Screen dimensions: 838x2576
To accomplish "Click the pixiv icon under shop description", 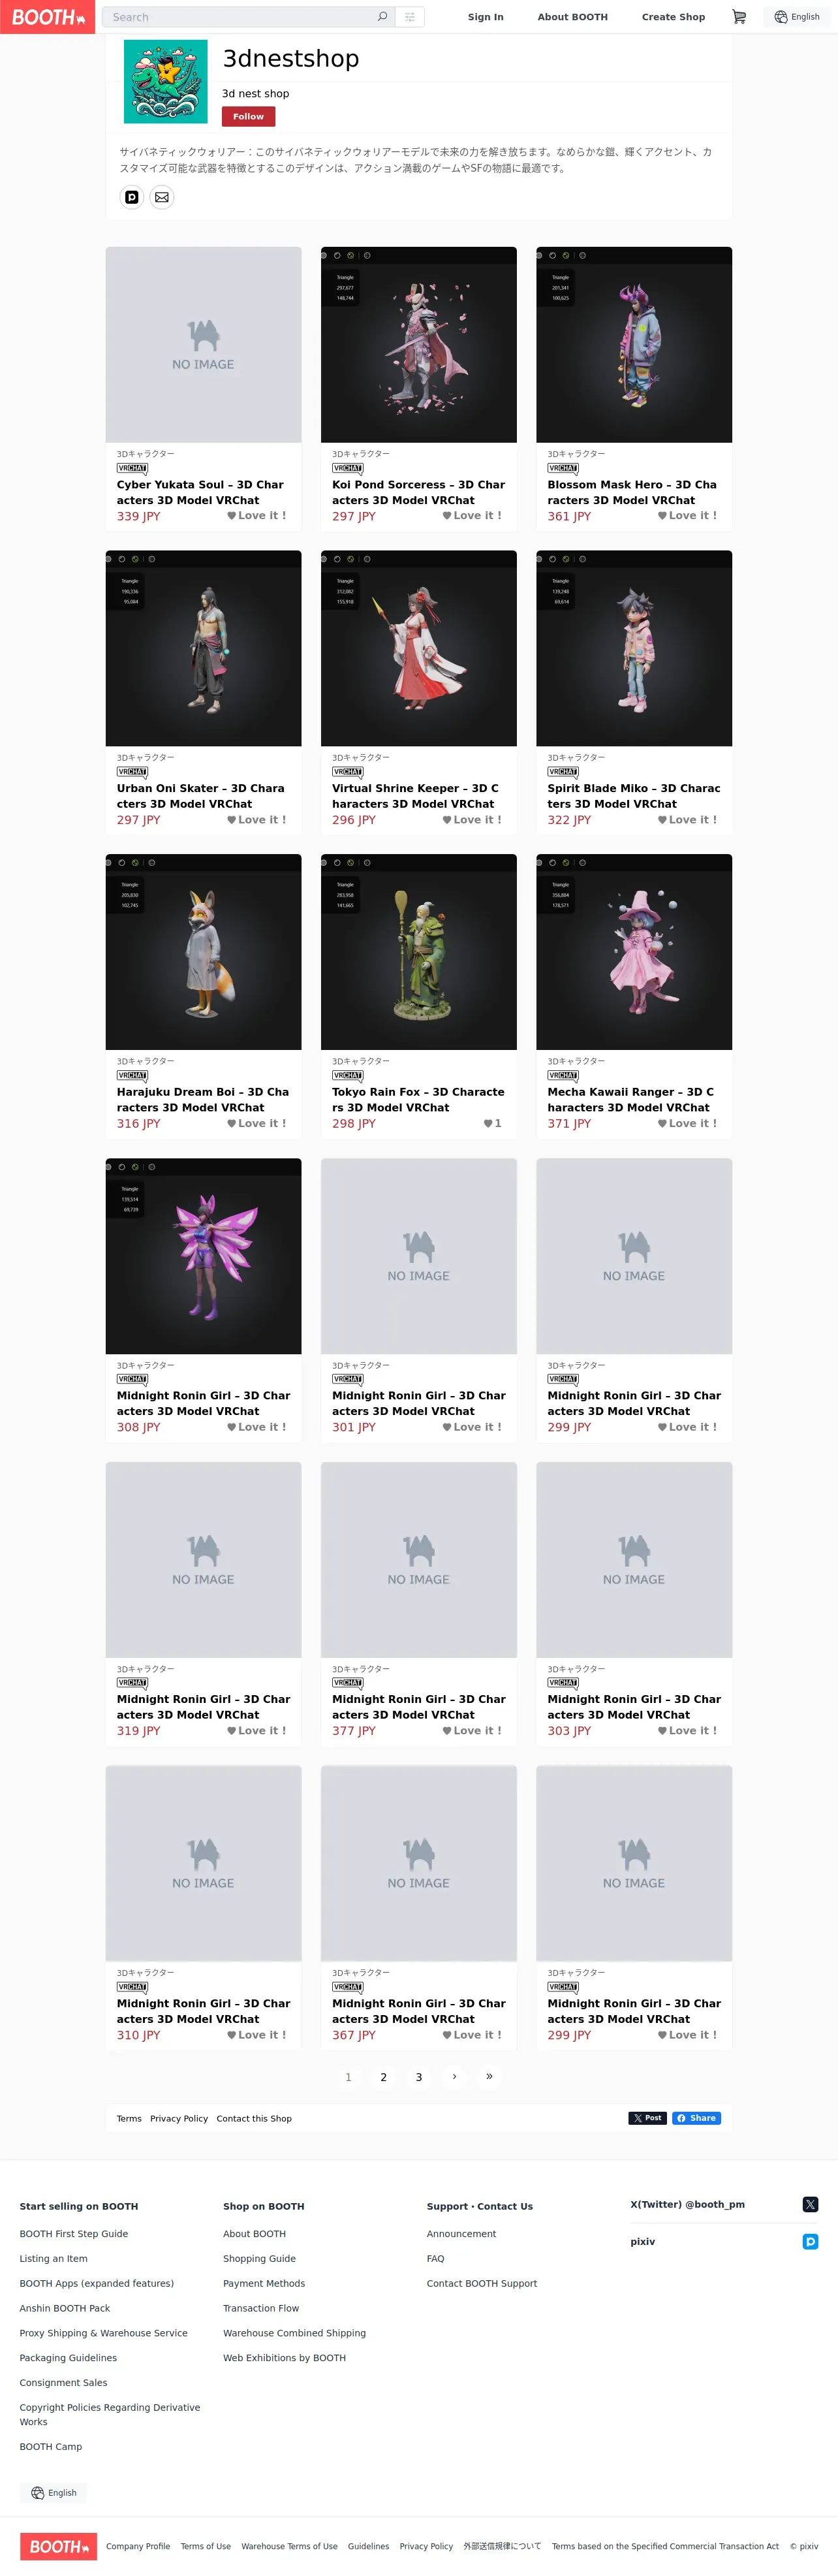I will pos(132,197).
